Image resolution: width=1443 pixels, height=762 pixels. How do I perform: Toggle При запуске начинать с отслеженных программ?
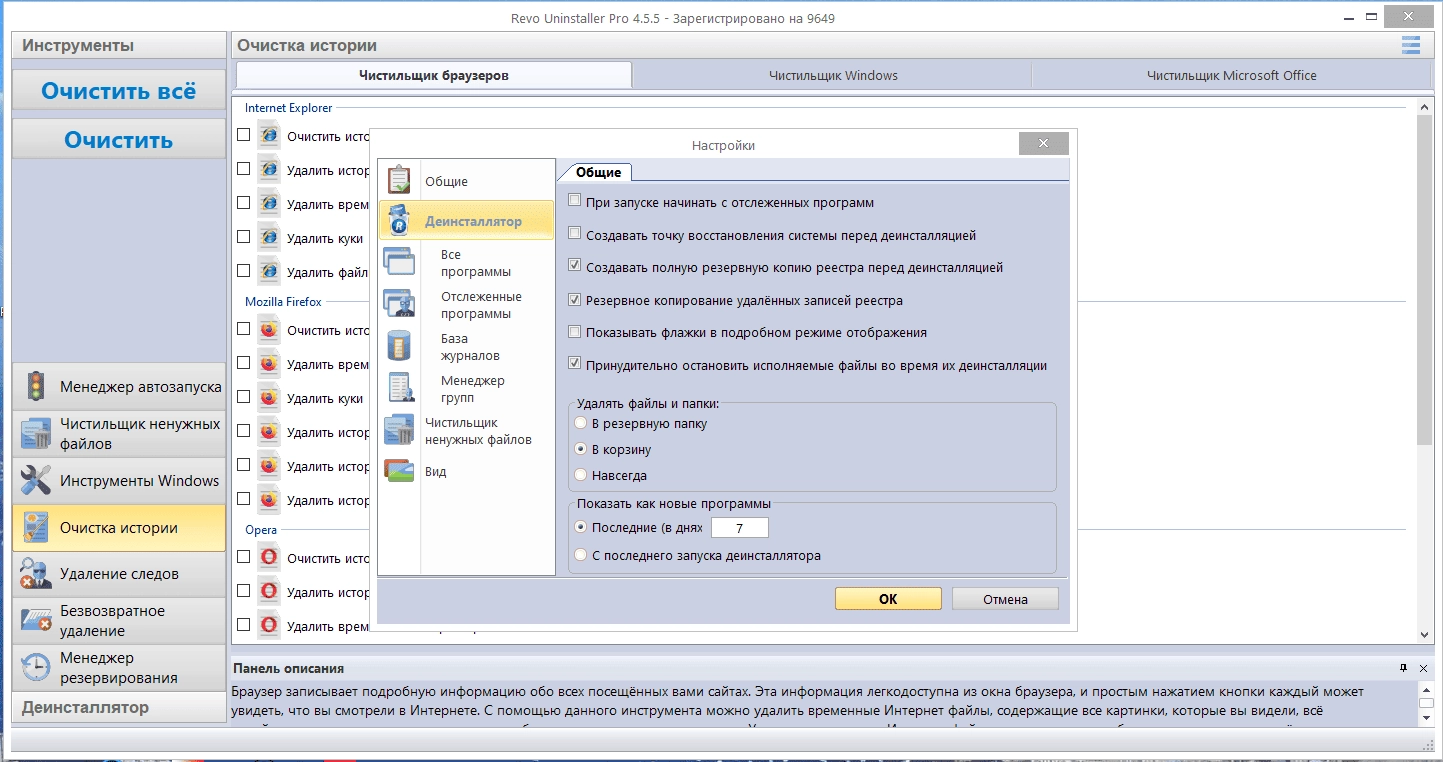[x=574, y=201]
